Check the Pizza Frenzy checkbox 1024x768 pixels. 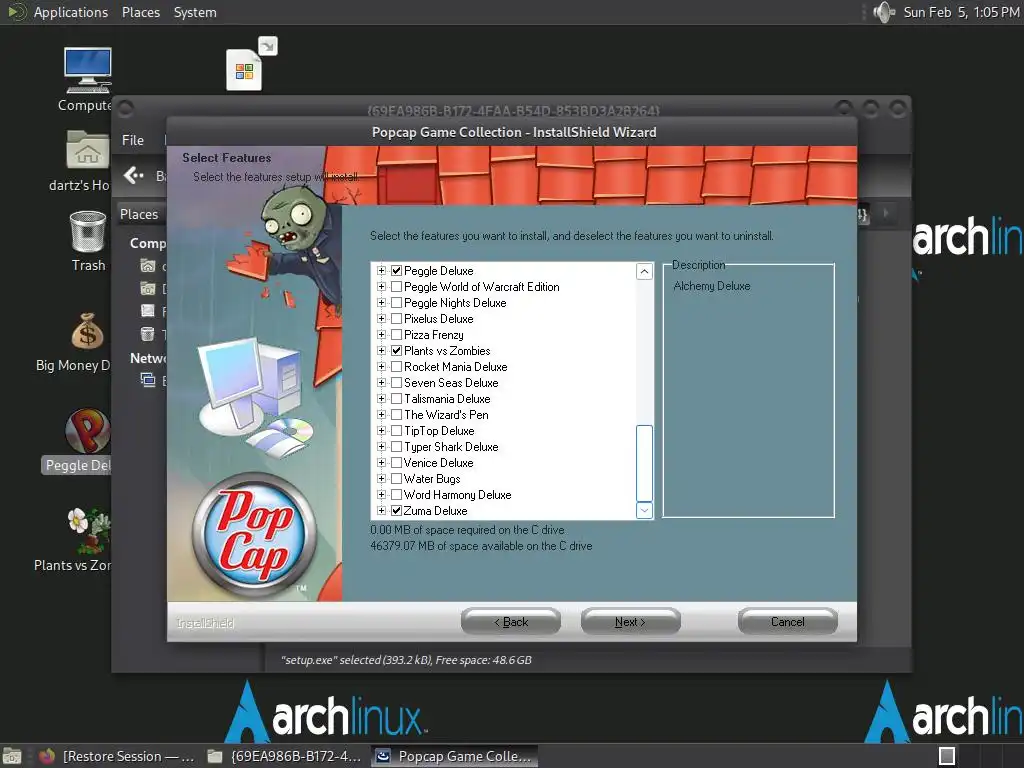396,334
